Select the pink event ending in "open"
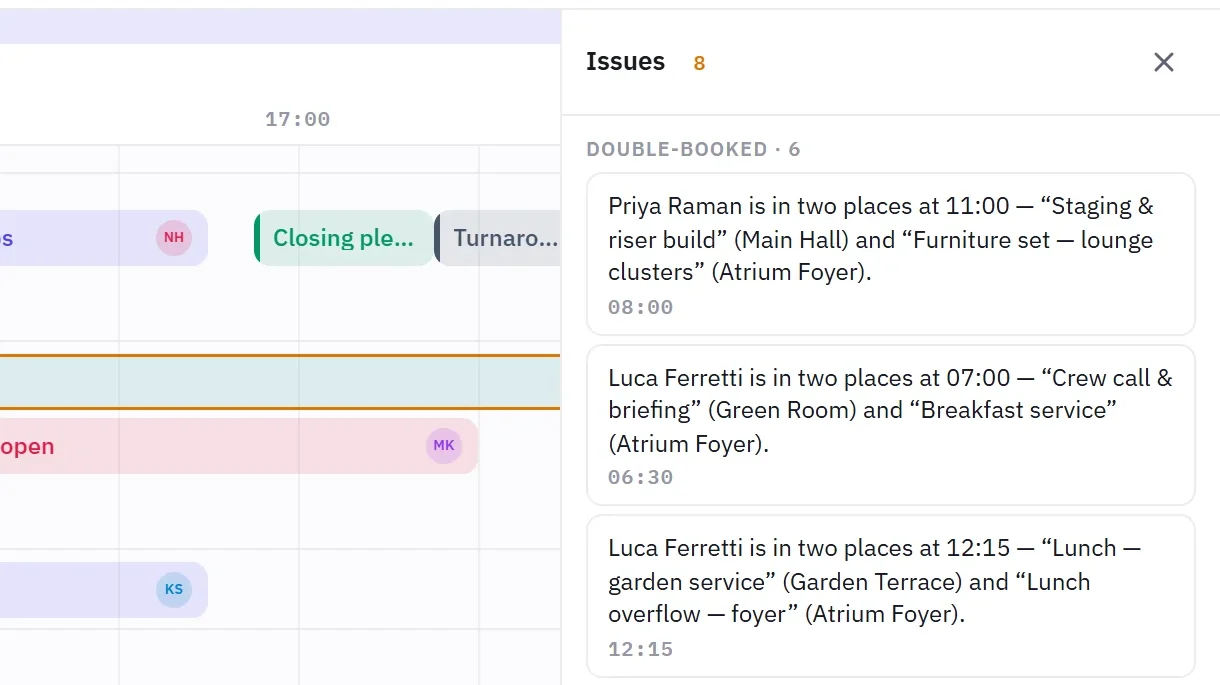The image size is (1220, 685). click(x=239, y=446)
